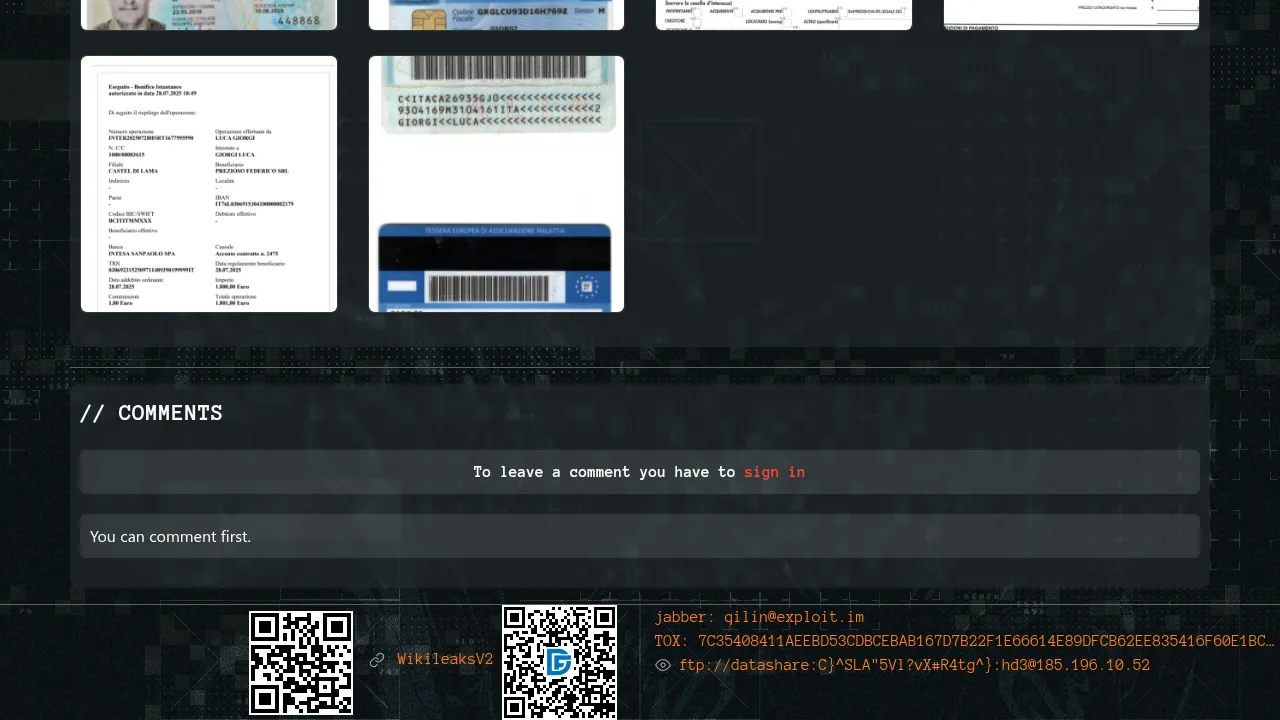Viewport: 1280px width, 720px height.
Task: Open the card back with barcodes thumbnail
Action: pyautogui.click(x=496, y=184)
